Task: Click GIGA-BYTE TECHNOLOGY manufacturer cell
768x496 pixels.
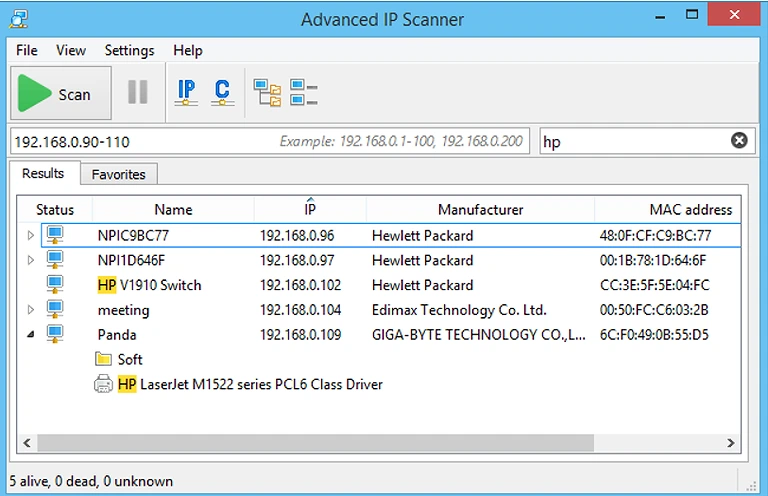Action: point(479,334)
